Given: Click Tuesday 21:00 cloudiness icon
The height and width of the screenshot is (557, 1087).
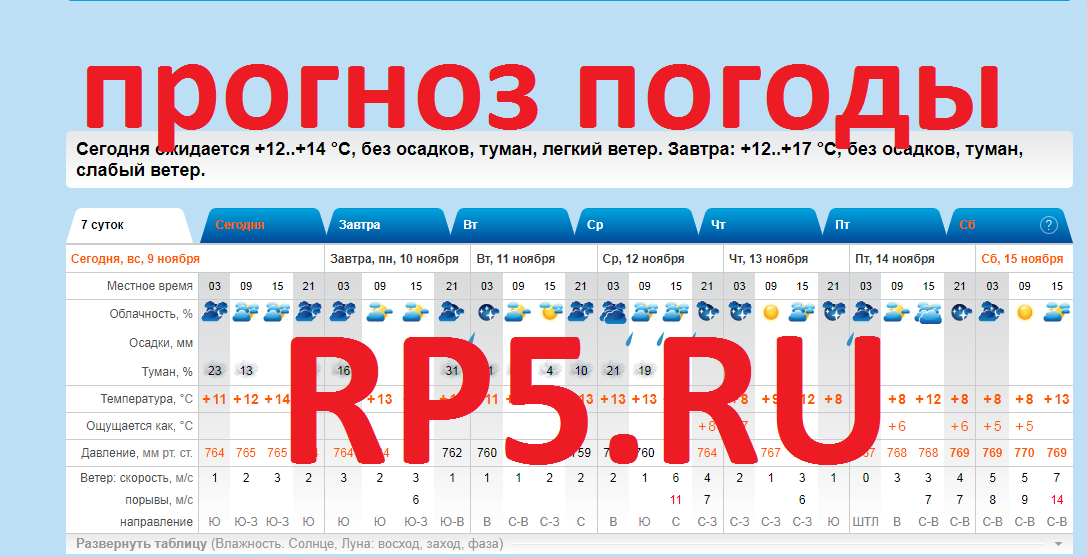Looking at the screenshot, I should (x=581, y=312).
